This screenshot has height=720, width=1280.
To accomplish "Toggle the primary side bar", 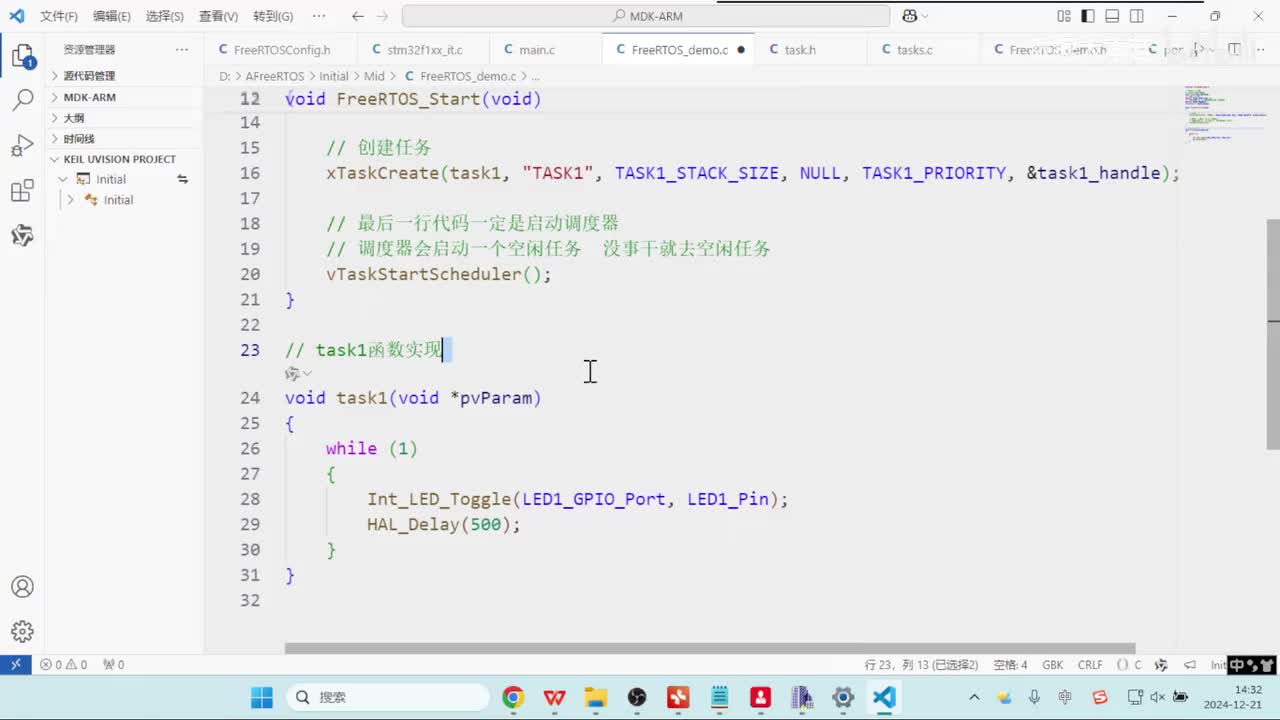I will point(1088,16).
